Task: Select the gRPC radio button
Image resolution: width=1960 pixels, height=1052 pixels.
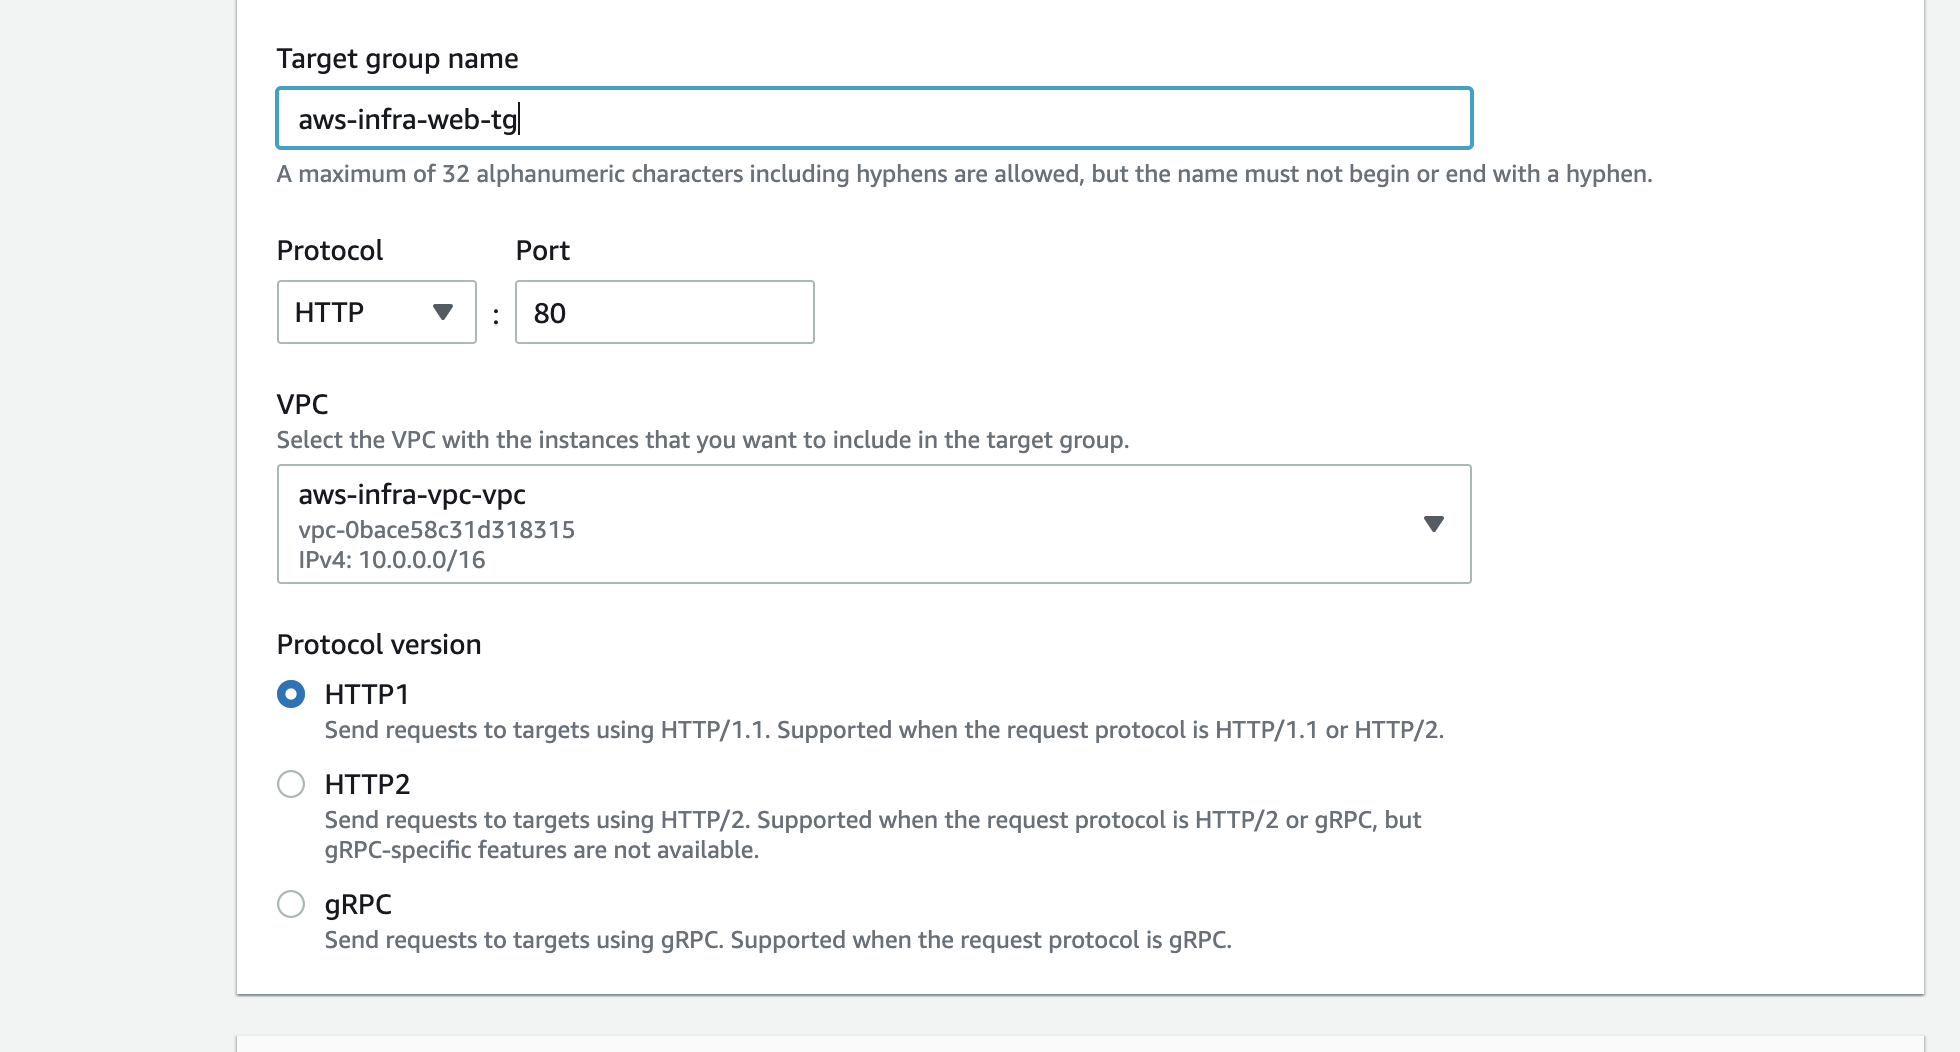Action: [x=291, y=904]
